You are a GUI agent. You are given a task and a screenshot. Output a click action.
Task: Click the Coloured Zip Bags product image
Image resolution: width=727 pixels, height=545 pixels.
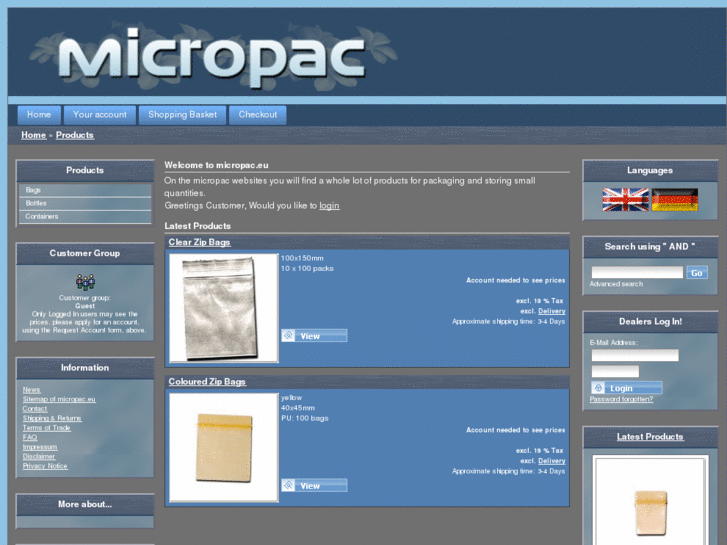(x=224, y=448)
